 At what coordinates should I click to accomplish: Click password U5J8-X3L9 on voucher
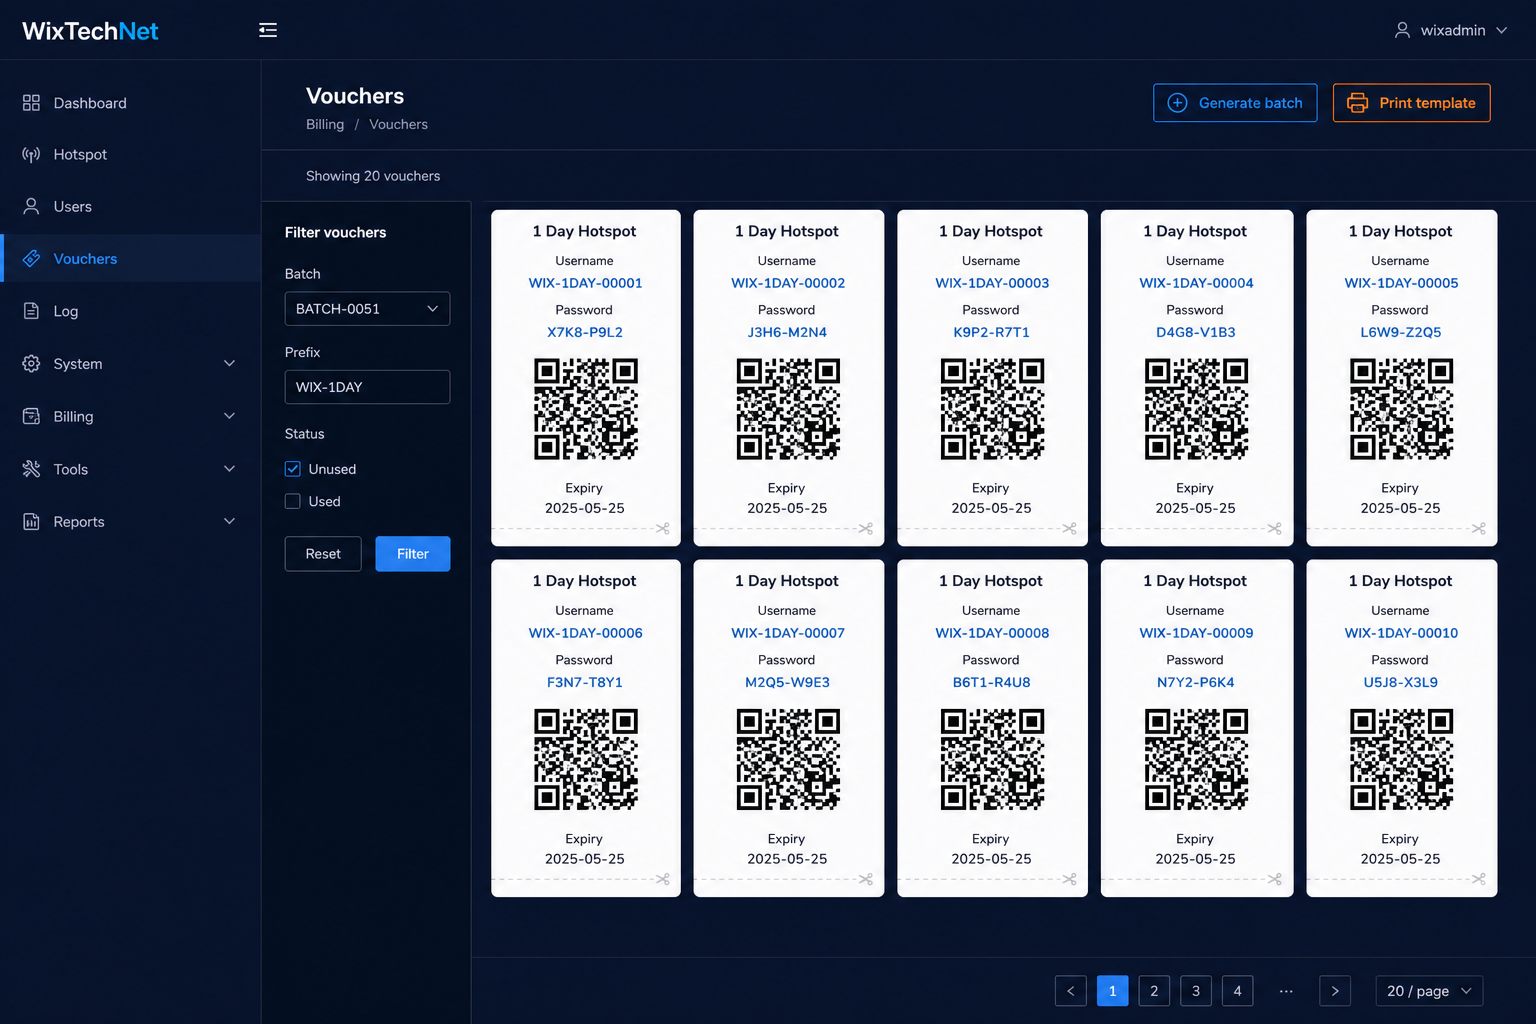tap(1400, 683)
